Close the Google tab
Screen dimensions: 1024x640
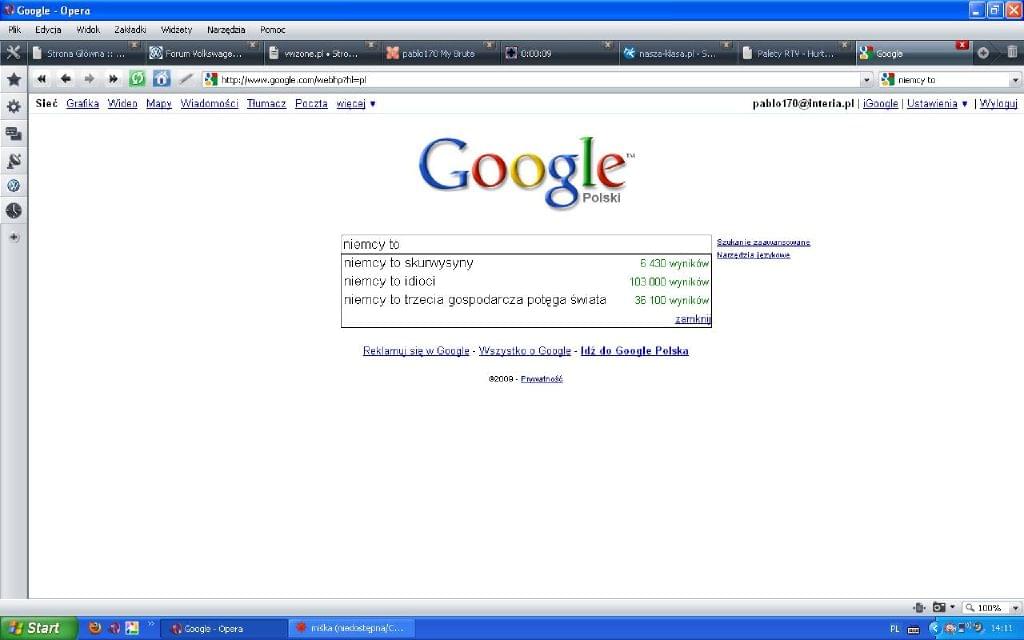pyautogui.click(x=962, y=45)
